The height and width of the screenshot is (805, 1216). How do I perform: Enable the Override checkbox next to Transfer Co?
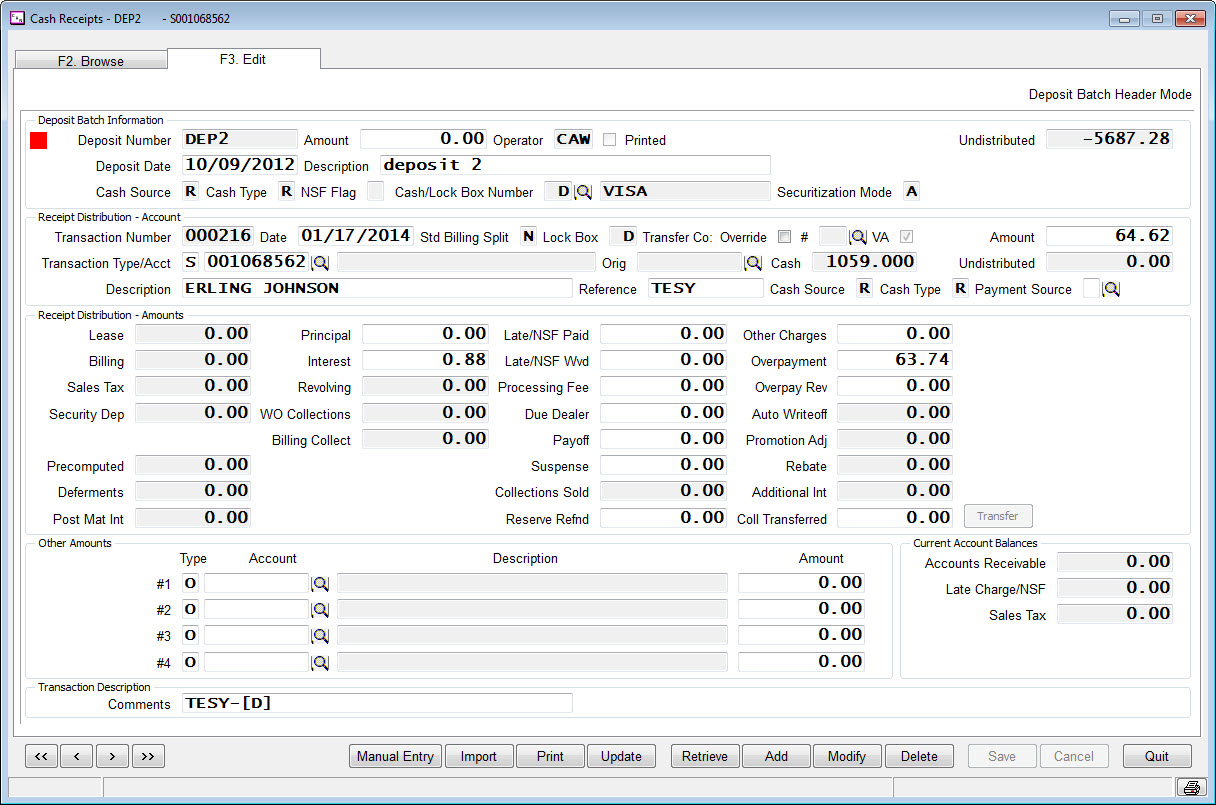(x=784, y=236)
